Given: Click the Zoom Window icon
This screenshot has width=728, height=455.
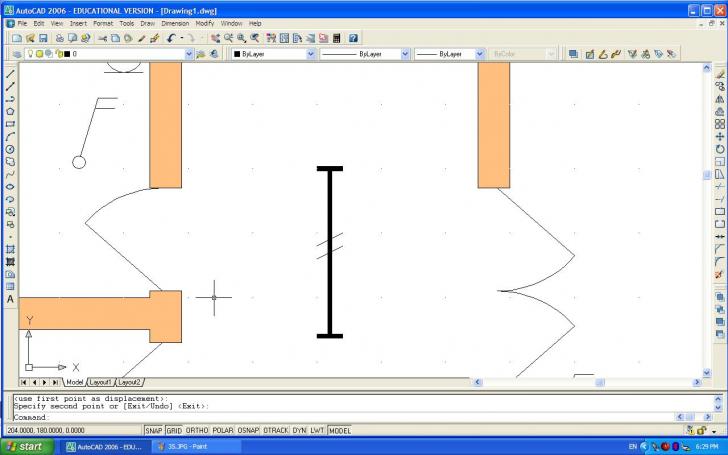Looking at the screenshot, I should pos(241,38).
